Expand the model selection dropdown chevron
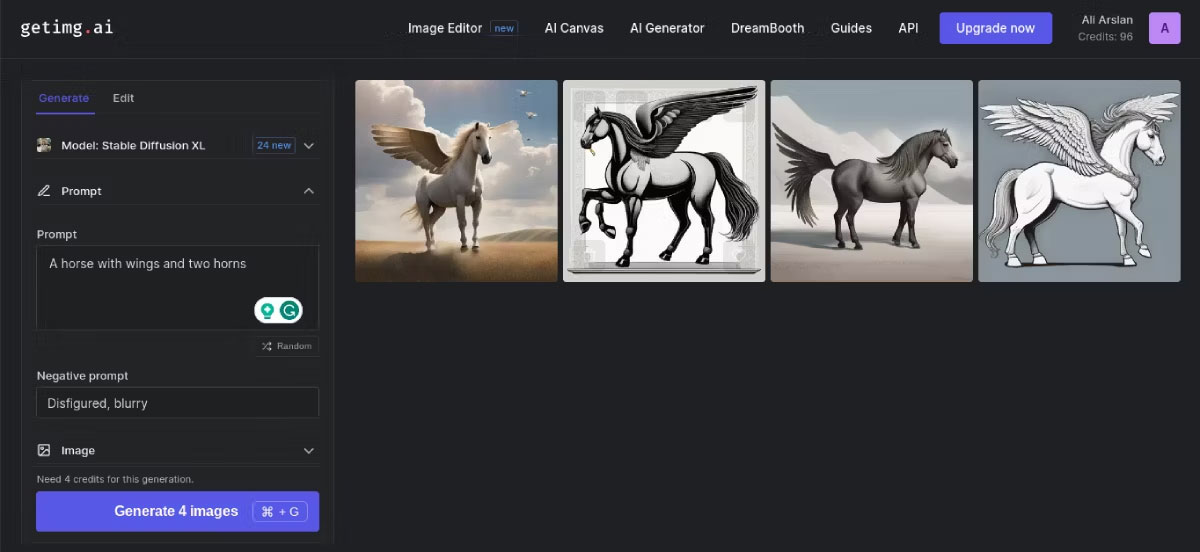This screenshot has width=1200, height=552. pyautogui.click(x=309, y=146)
